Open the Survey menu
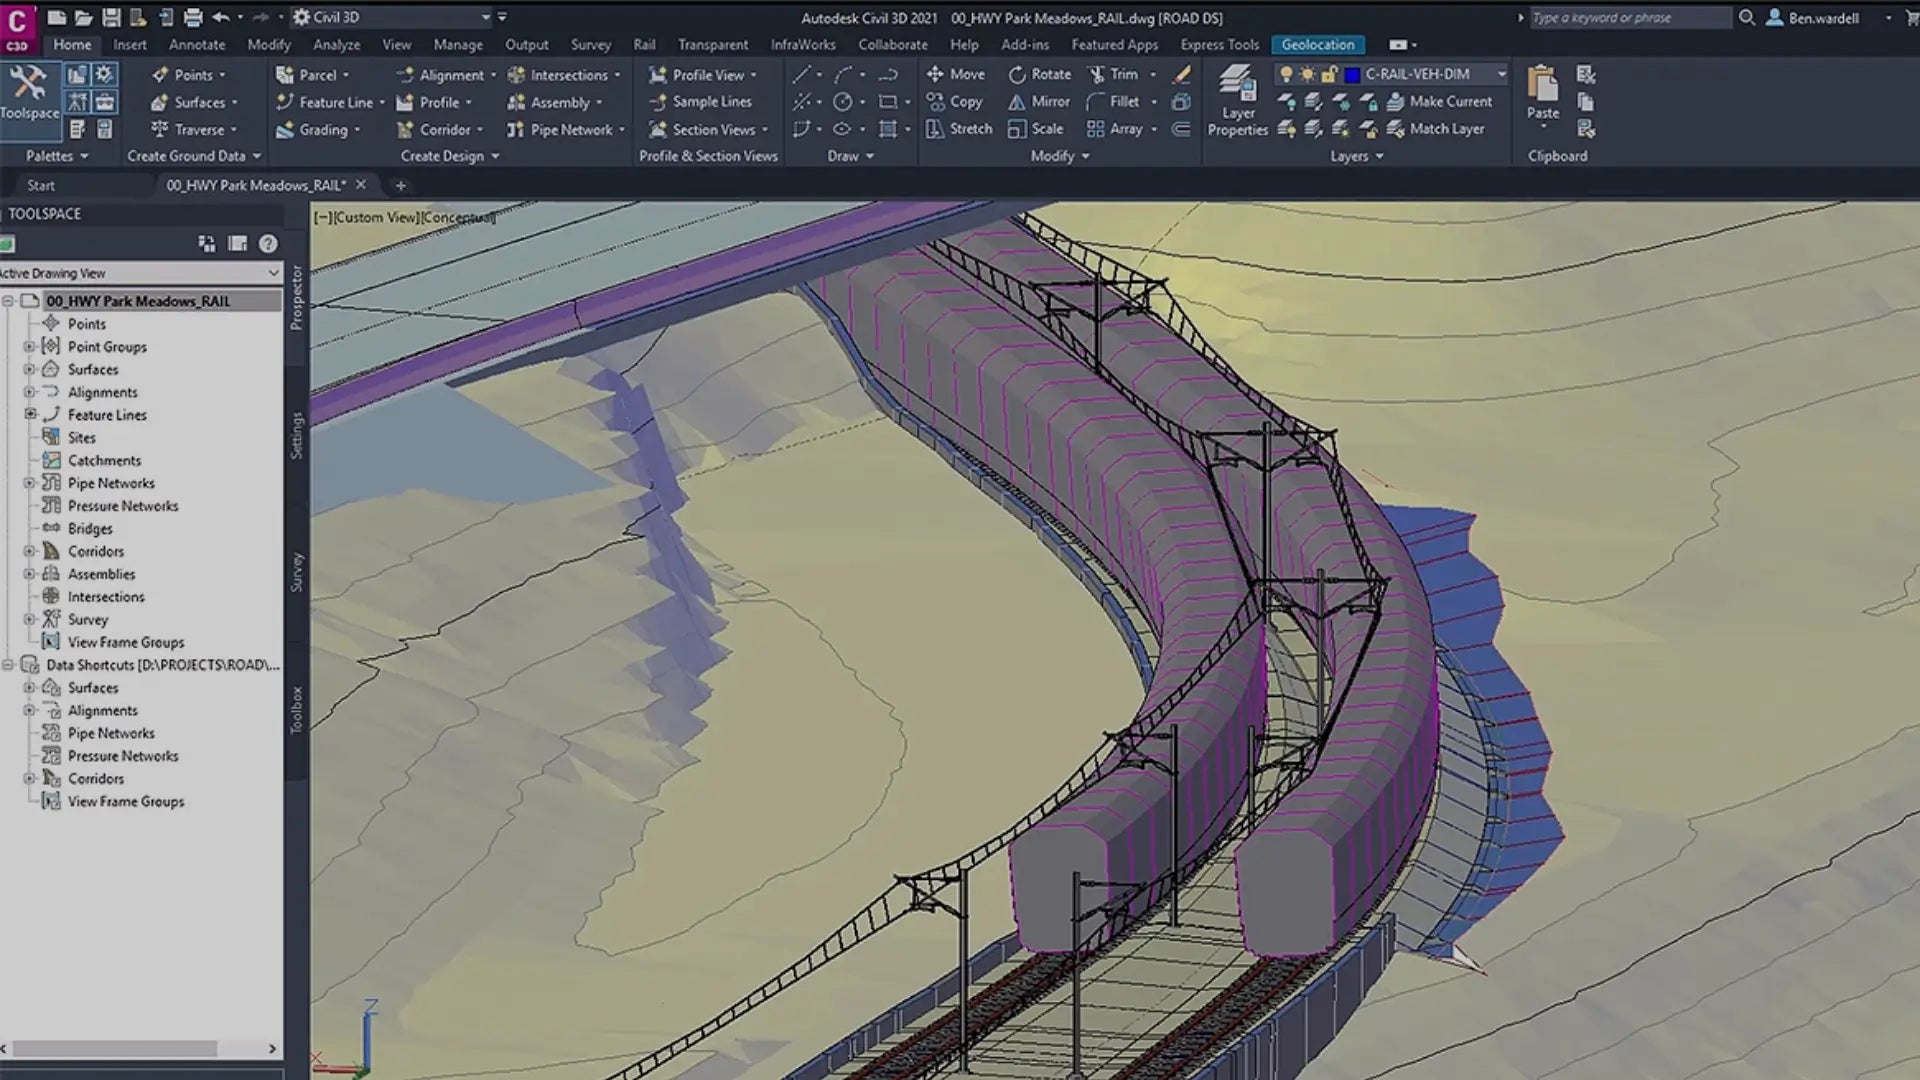The image size is (1920, 1080). point(591,44)
